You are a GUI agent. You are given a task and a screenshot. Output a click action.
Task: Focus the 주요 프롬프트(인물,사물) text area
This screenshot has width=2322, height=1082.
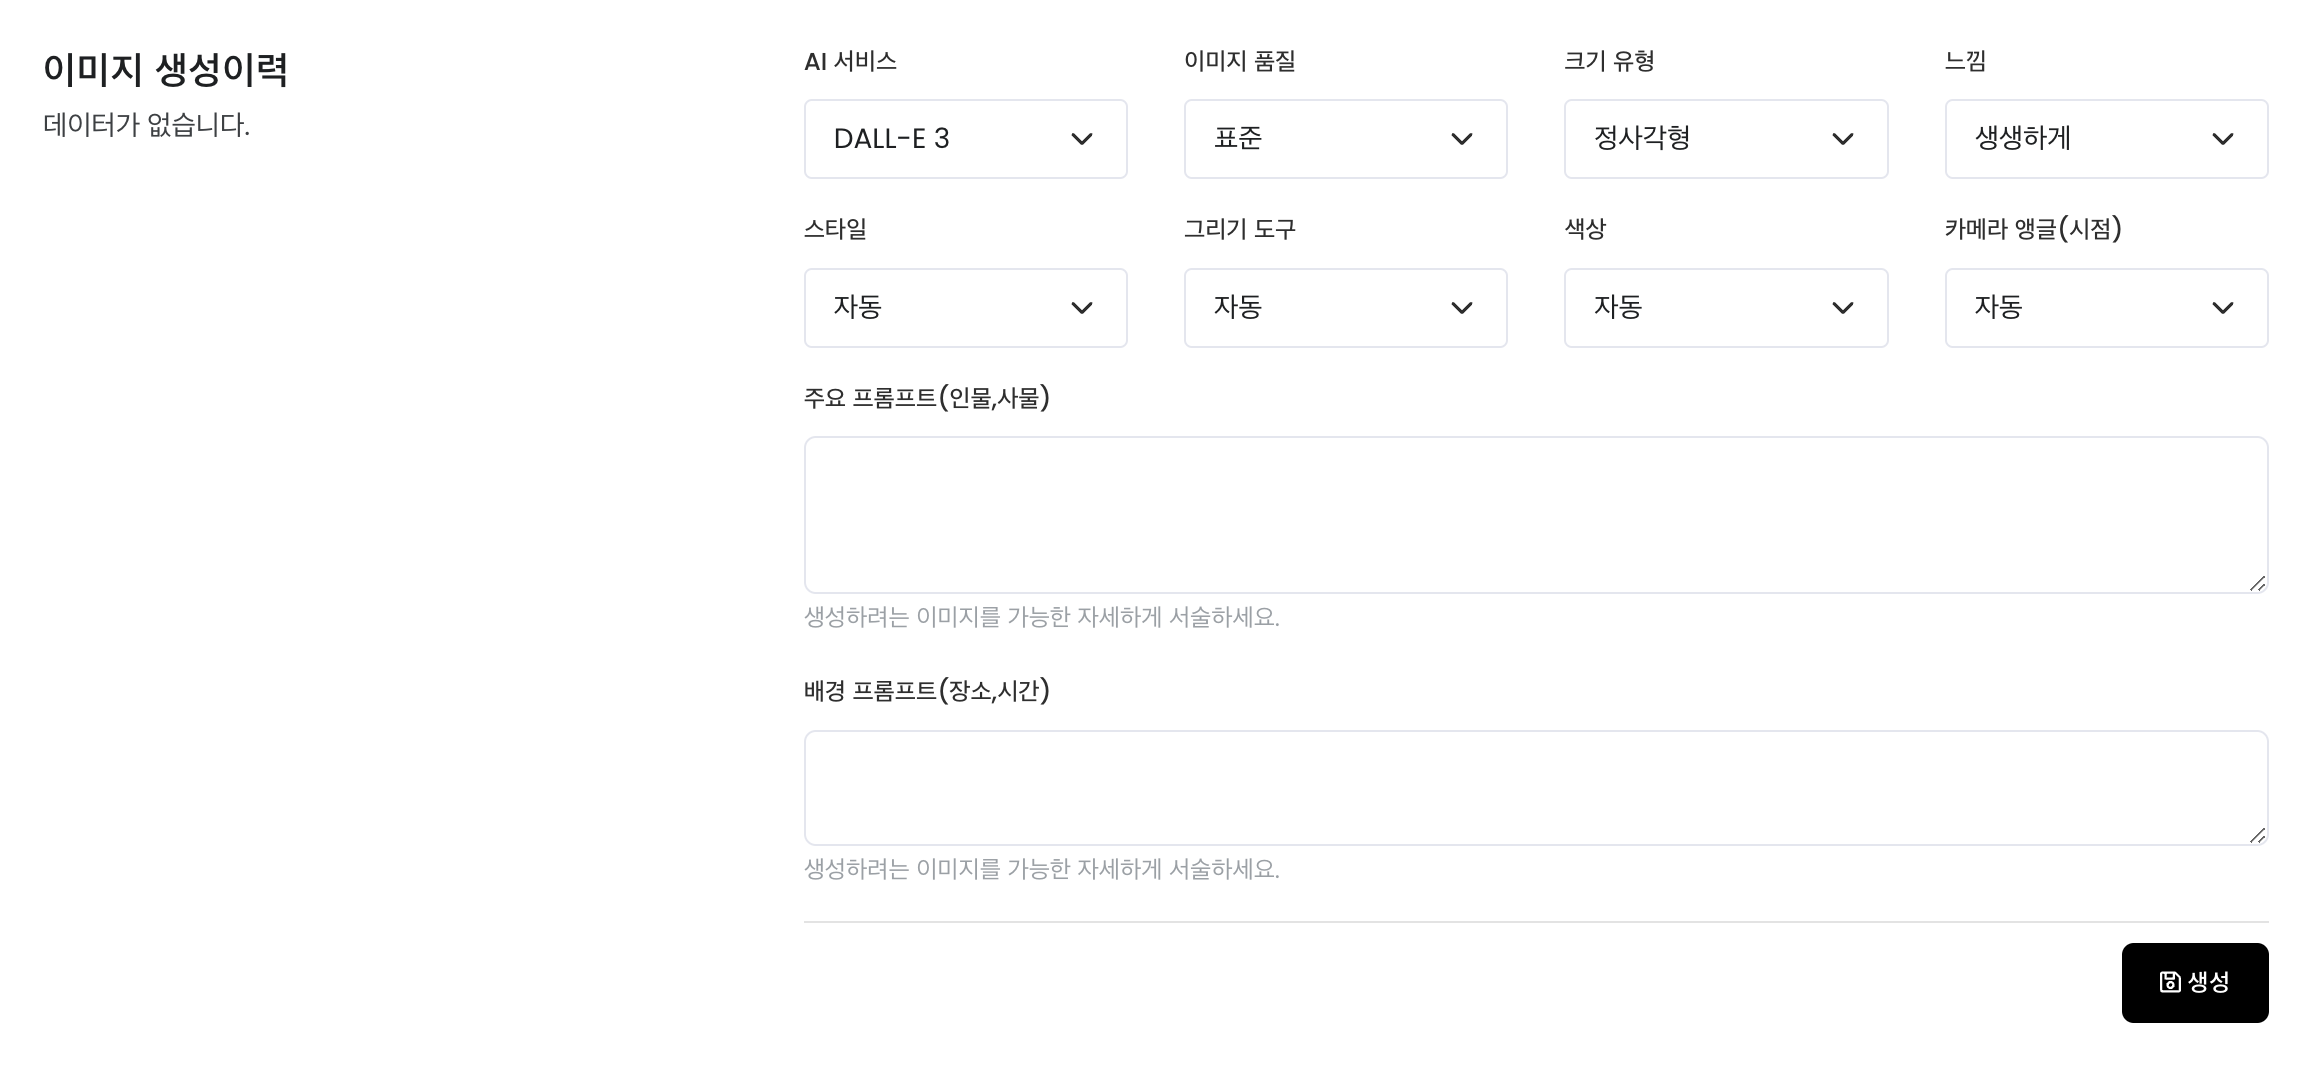click(1536, 515)
